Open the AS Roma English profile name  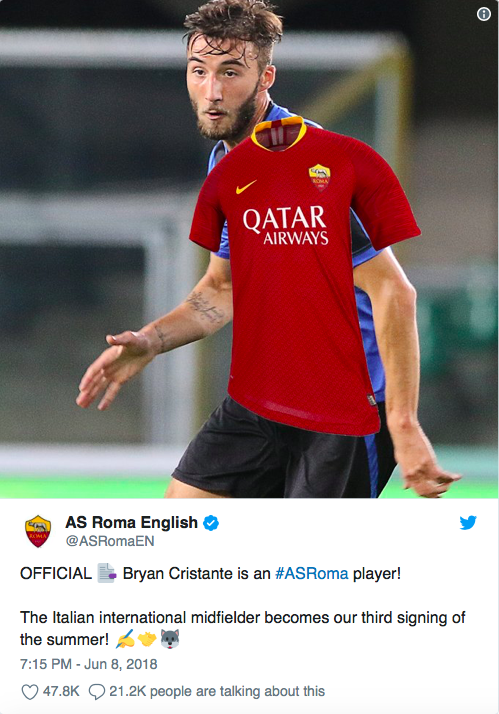[132, 522]
